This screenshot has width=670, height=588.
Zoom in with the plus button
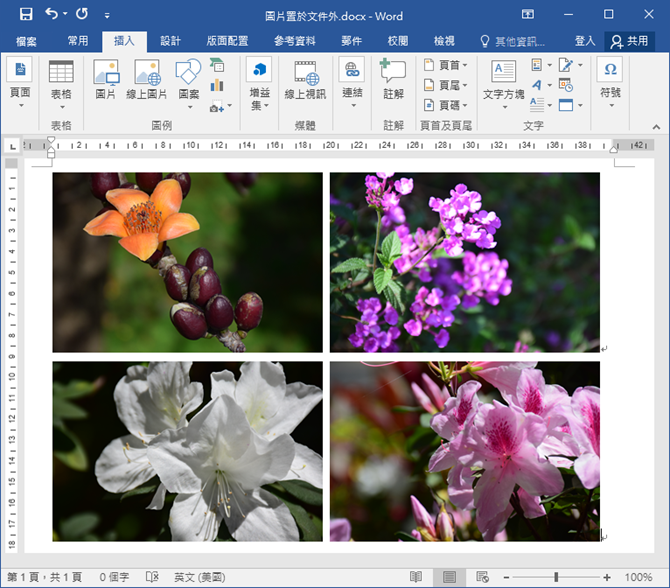607,577
